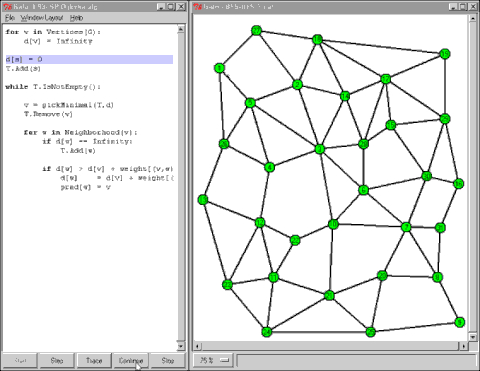
Task: Click the line 'T.Remove(v)'
Action: pyautogui.click(x=48, y=114)
